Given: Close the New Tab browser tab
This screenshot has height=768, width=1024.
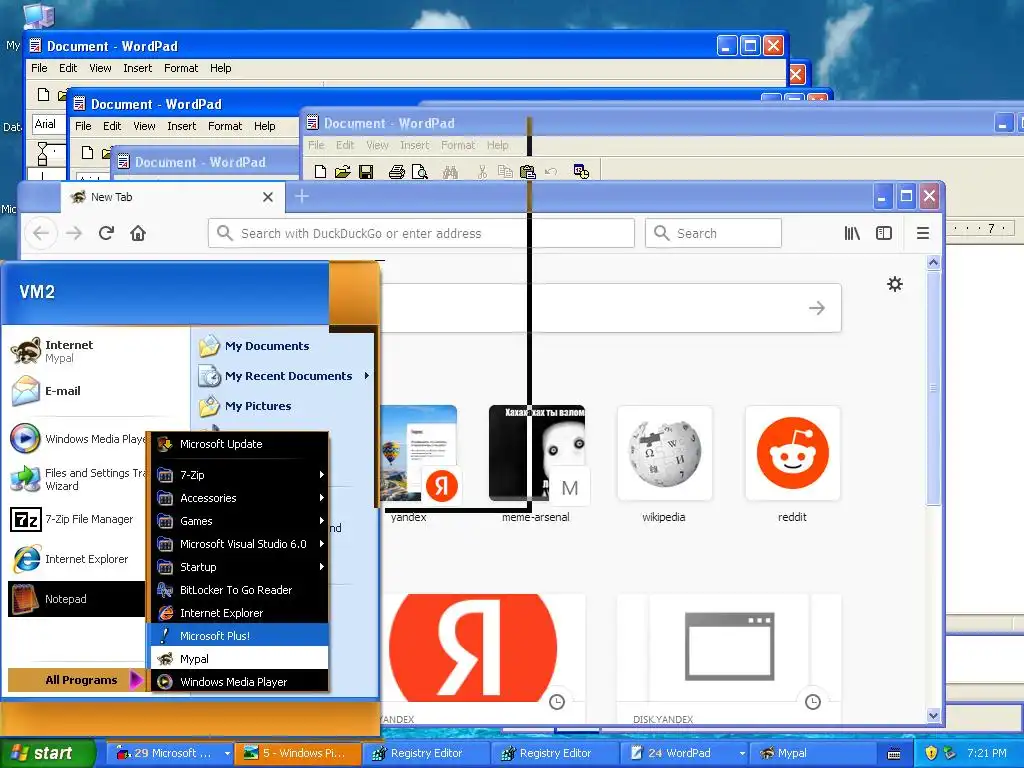Looking at the screenshot, I should 268,197.
